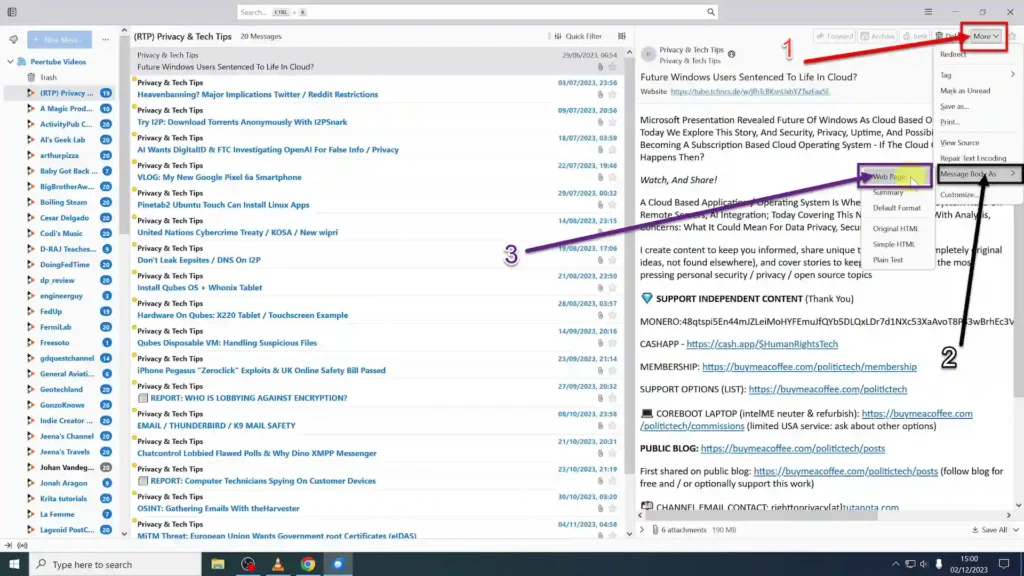The width and height of the screenshot is (1024, 576).
Task: Choose Mark as Unread in More menu
Action: [965, 91]
